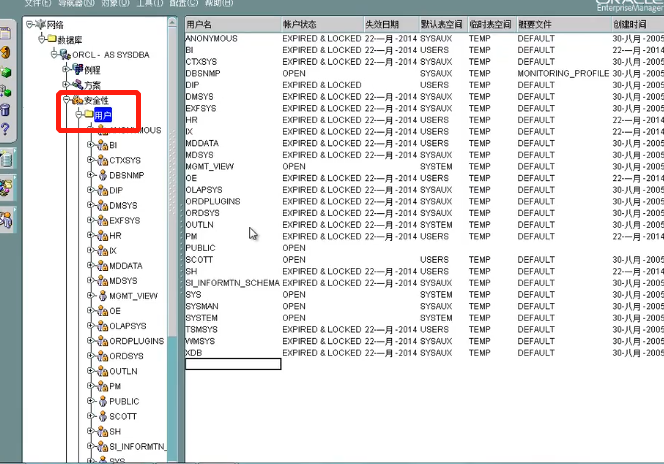Click the trash can remove icon
Screen dimensions: 664x464
pos(6,110)
